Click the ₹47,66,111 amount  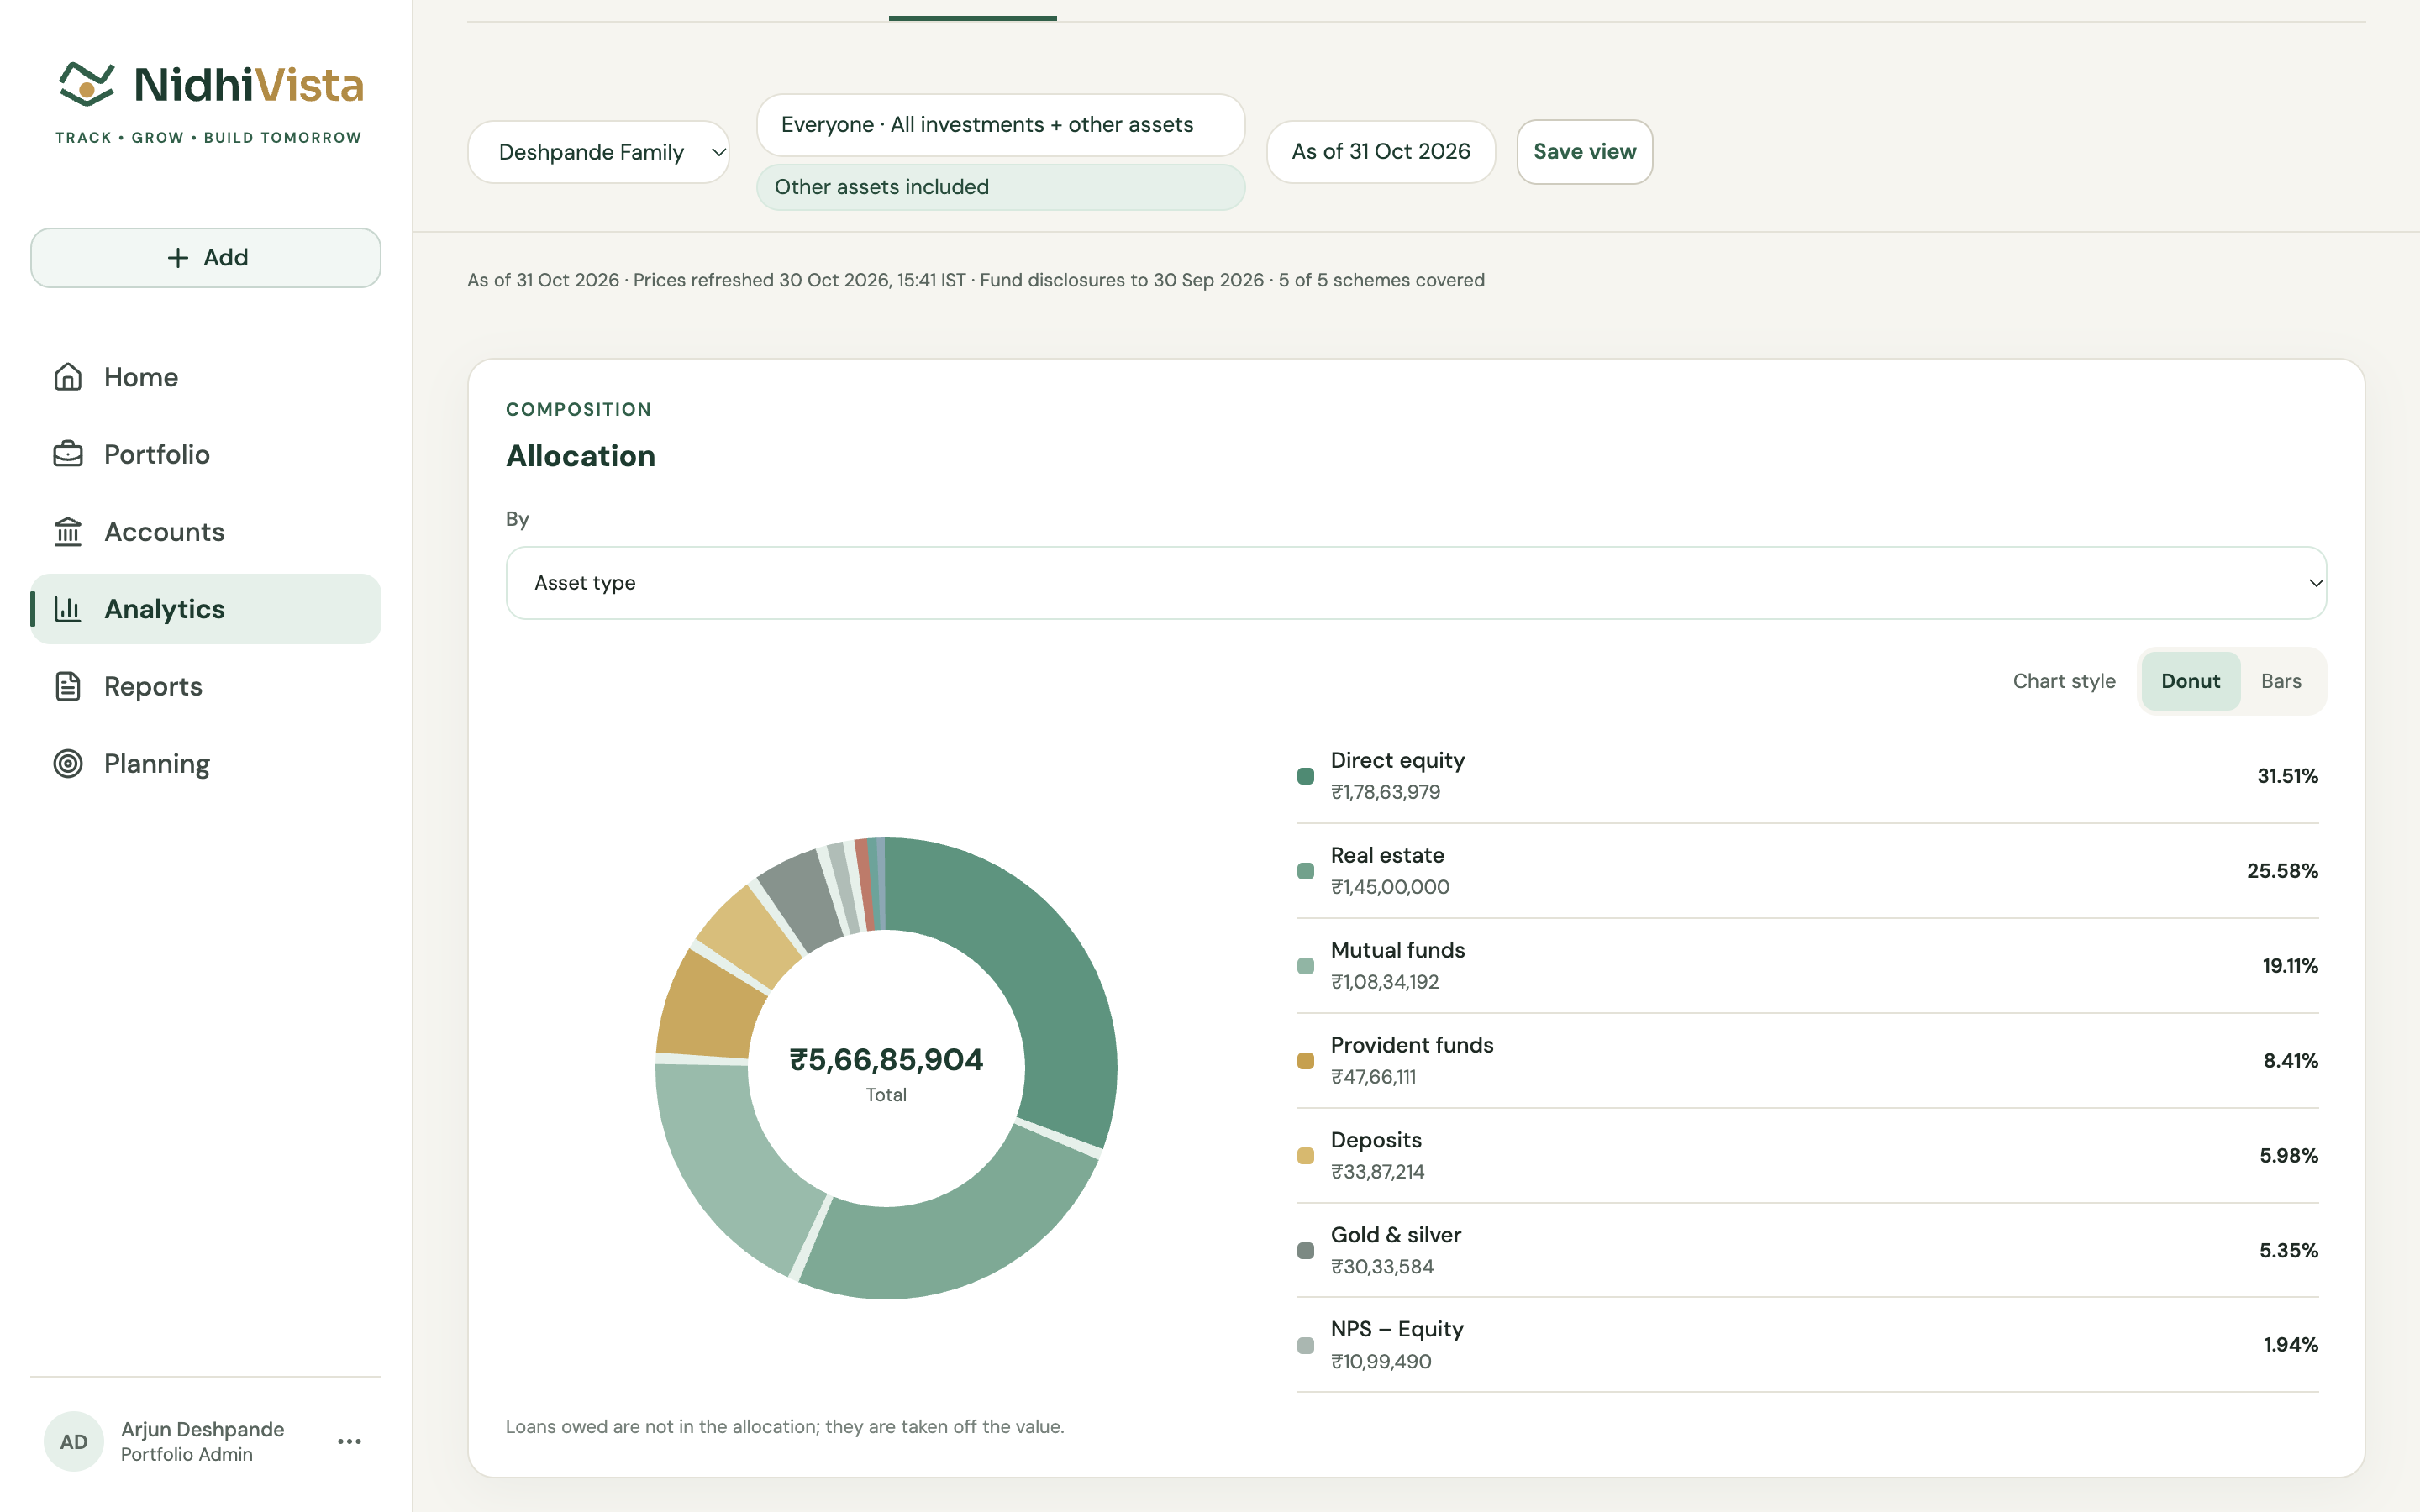pyautogui.click(x=1373, y=1077)
